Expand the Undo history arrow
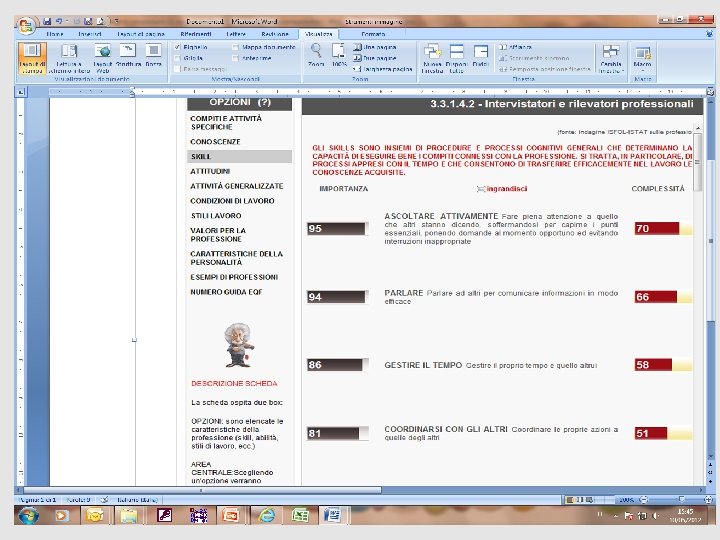 [x=67, y=21]
